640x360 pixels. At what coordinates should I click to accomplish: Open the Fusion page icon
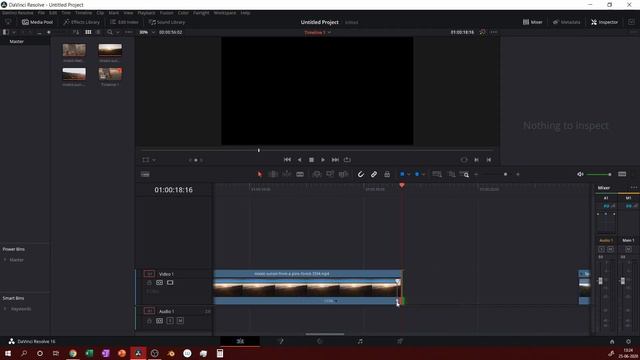tap(280, 341)
